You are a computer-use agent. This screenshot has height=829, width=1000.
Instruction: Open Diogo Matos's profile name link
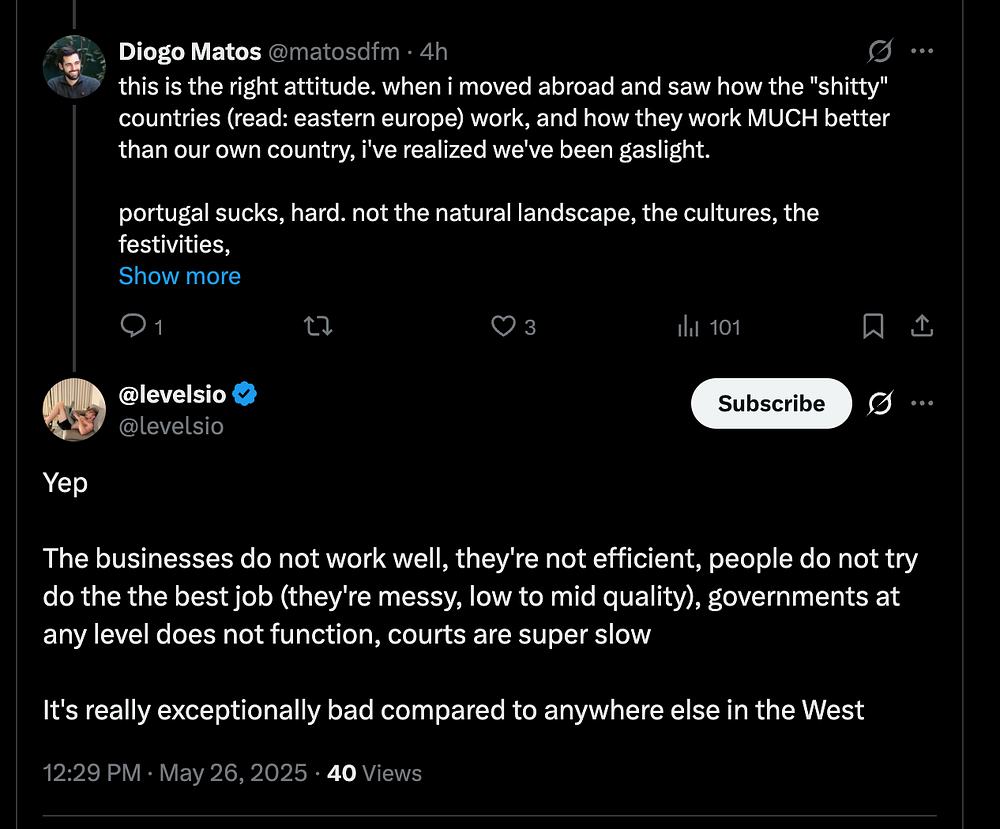click(x=189, y=50)
